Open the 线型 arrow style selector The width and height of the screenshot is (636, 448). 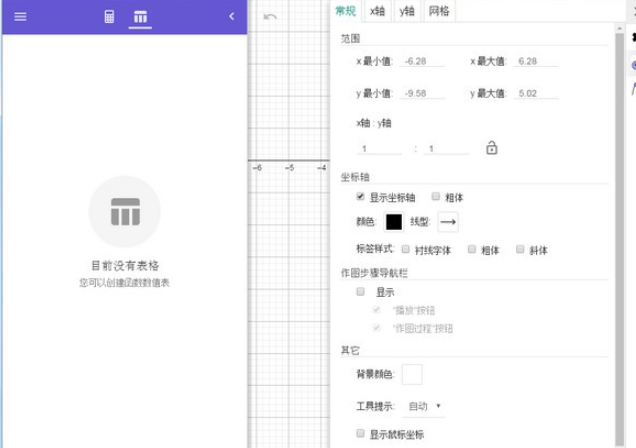coord(448,222)
